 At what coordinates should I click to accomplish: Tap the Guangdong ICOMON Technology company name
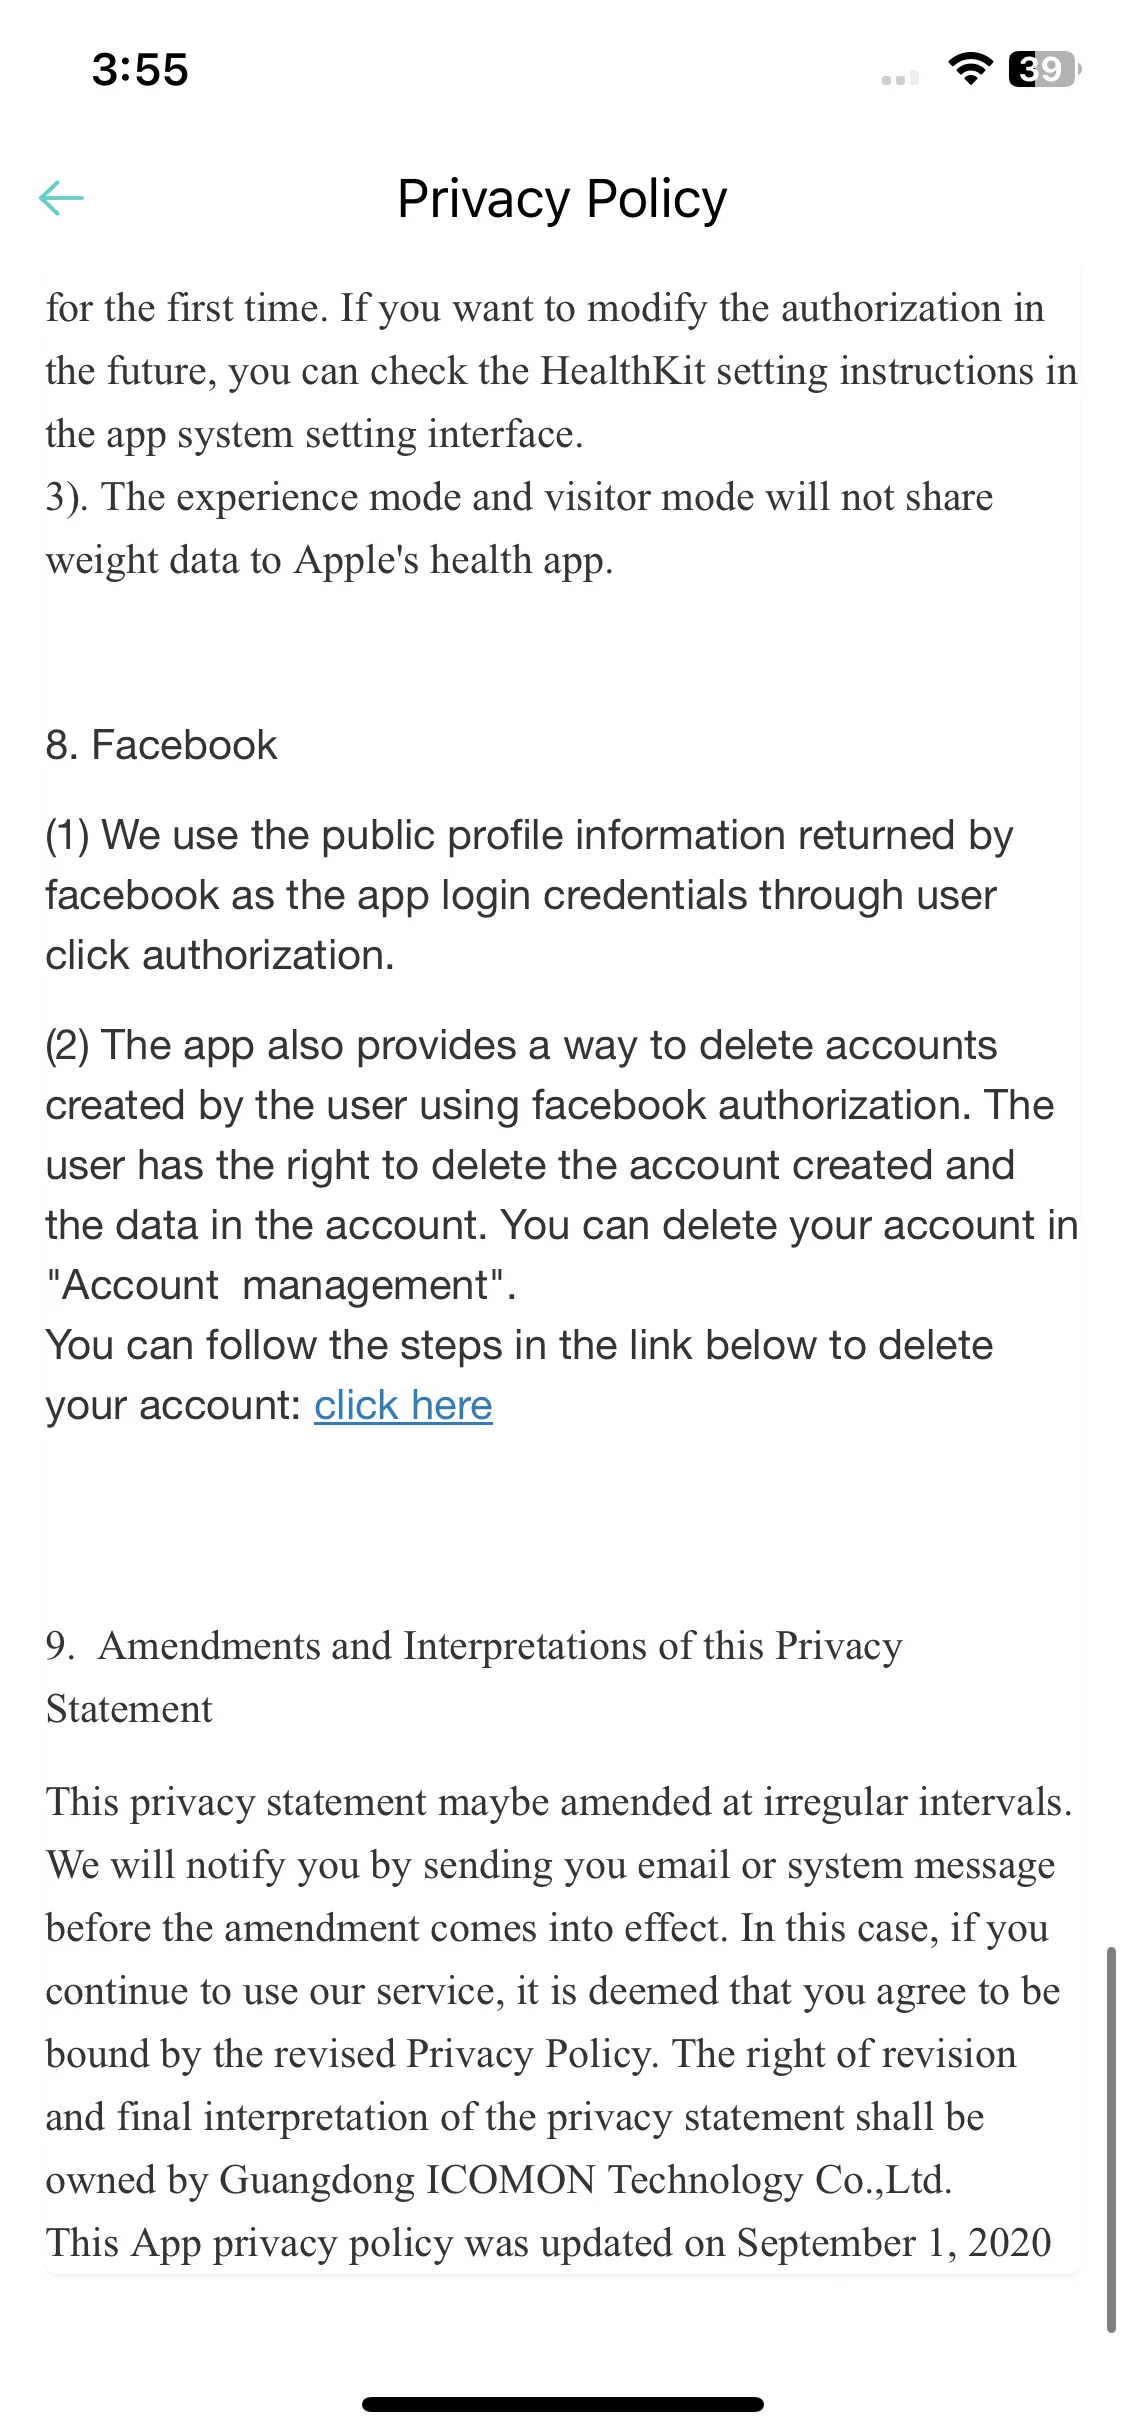point(585,2179)
